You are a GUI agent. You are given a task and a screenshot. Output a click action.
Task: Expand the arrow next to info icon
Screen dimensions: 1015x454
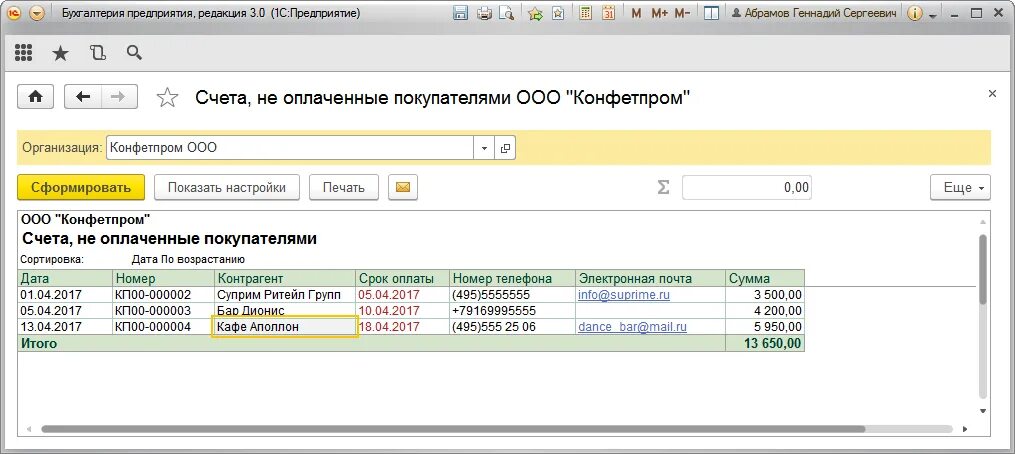[x=933, y=15]
